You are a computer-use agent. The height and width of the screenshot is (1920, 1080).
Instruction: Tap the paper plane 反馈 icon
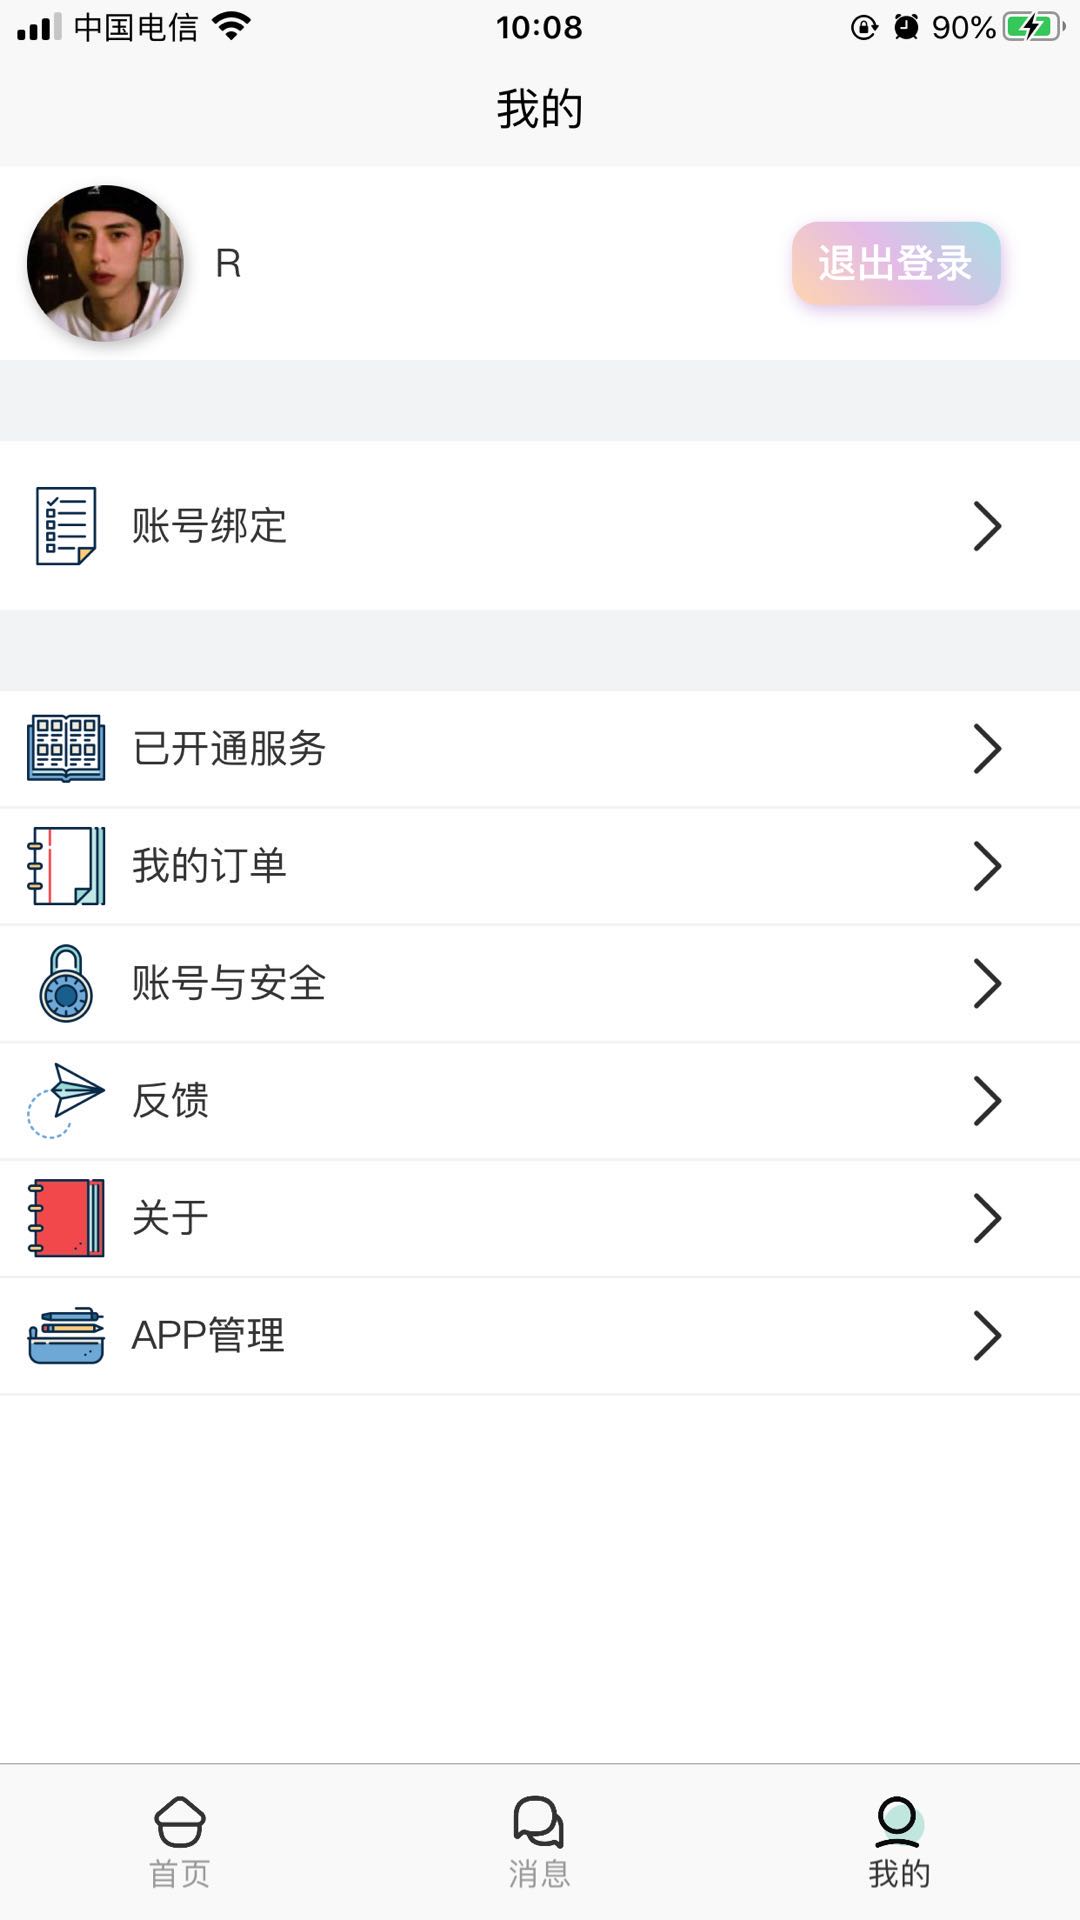click(66, 1100)
